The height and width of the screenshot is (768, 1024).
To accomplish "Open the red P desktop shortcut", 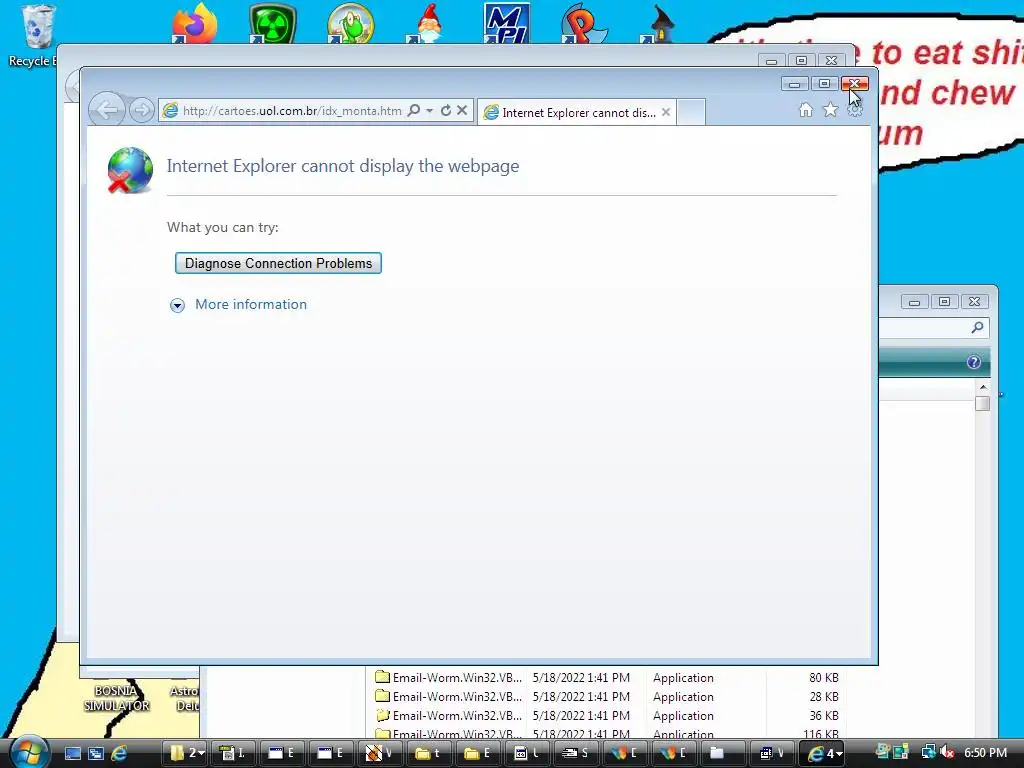I will coord(584,24).
